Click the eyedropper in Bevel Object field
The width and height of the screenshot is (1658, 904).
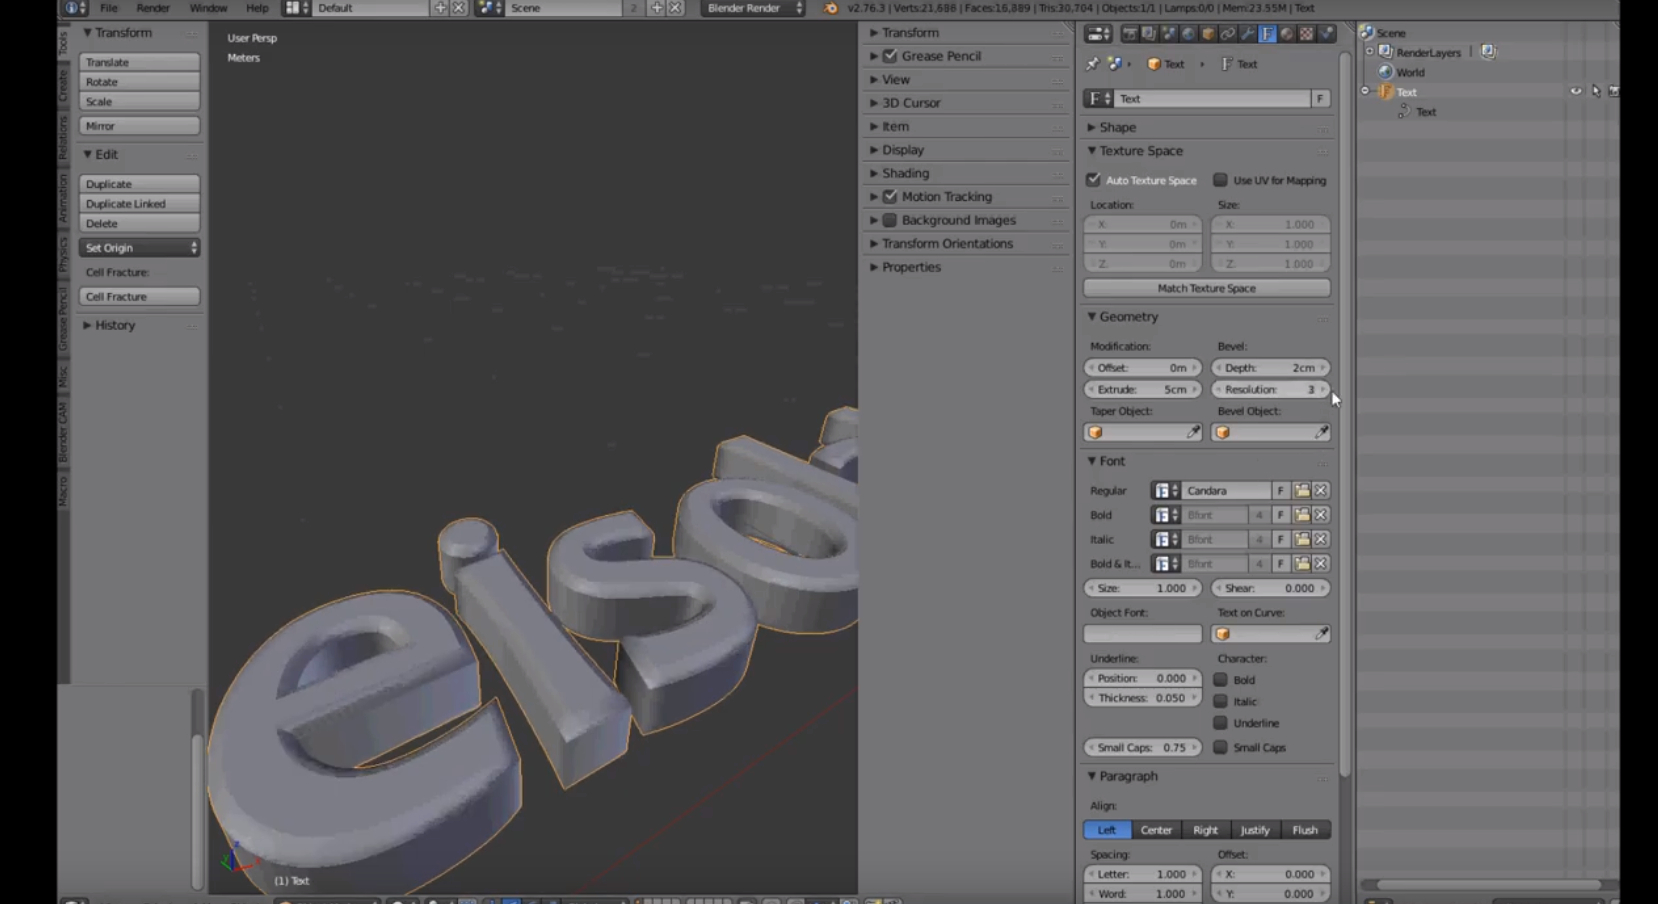(x=1321, y=432)
